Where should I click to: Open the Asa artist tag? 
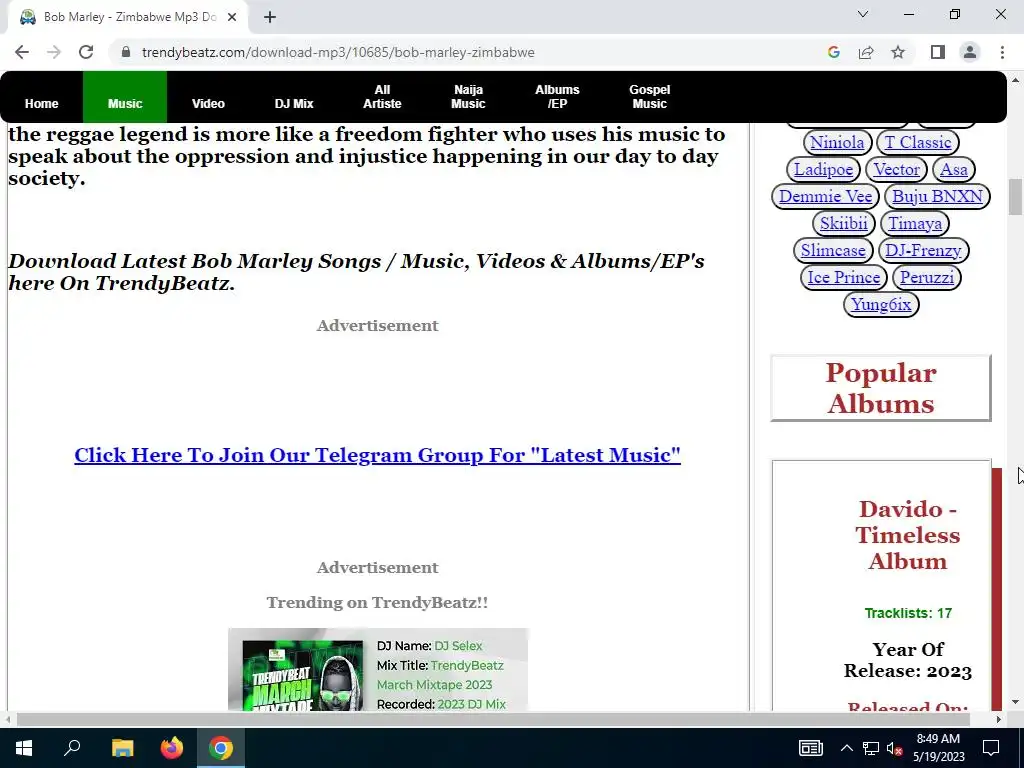point(953,169)
